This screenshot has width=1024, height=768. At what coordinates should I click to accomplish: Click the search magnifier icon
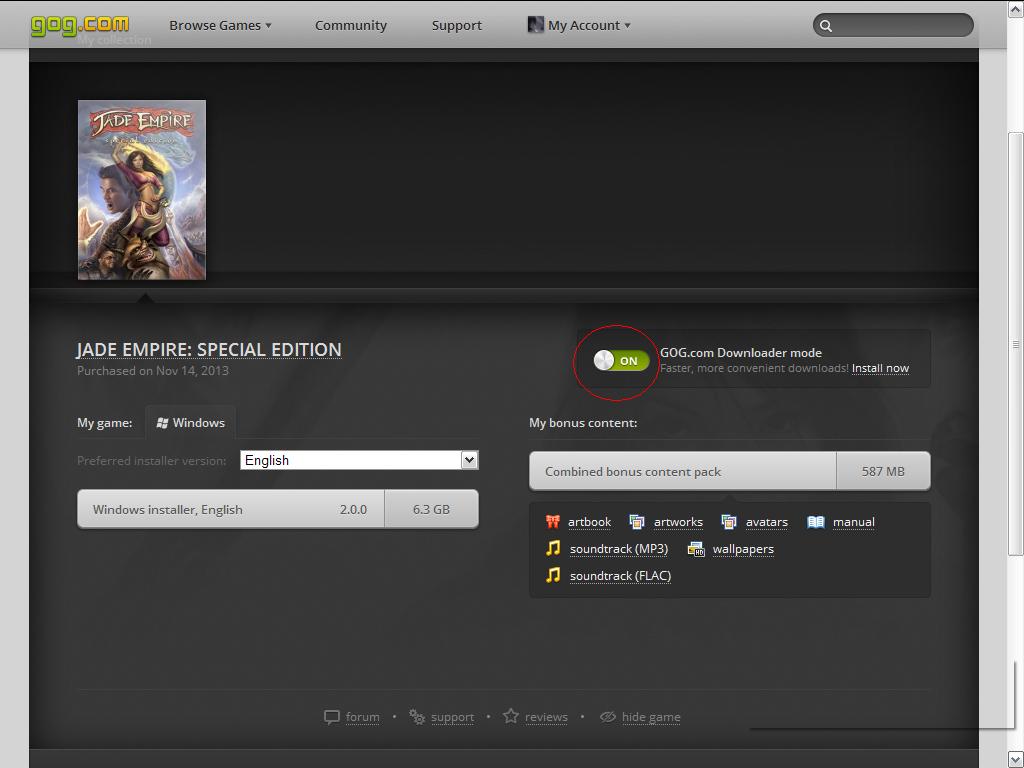[826, 26]
